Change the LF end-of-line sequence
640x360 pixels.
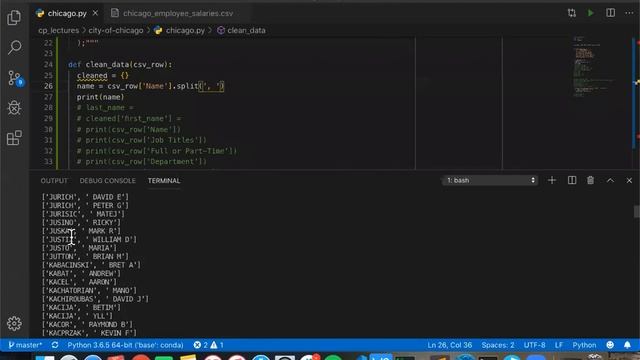[559, 345]
